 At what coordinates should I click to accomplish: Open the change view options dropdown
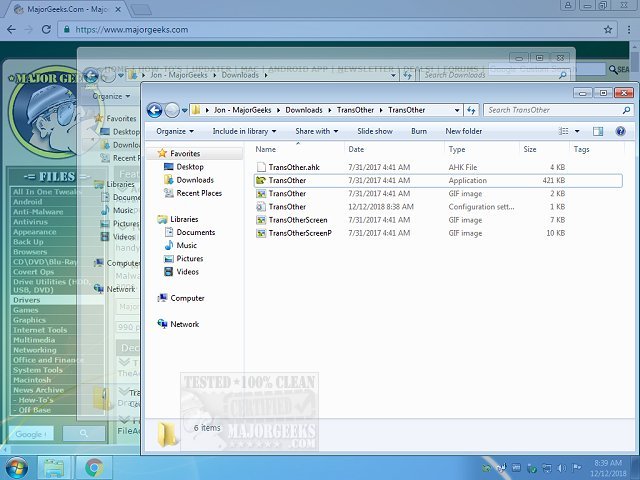(x=579, y=131)
